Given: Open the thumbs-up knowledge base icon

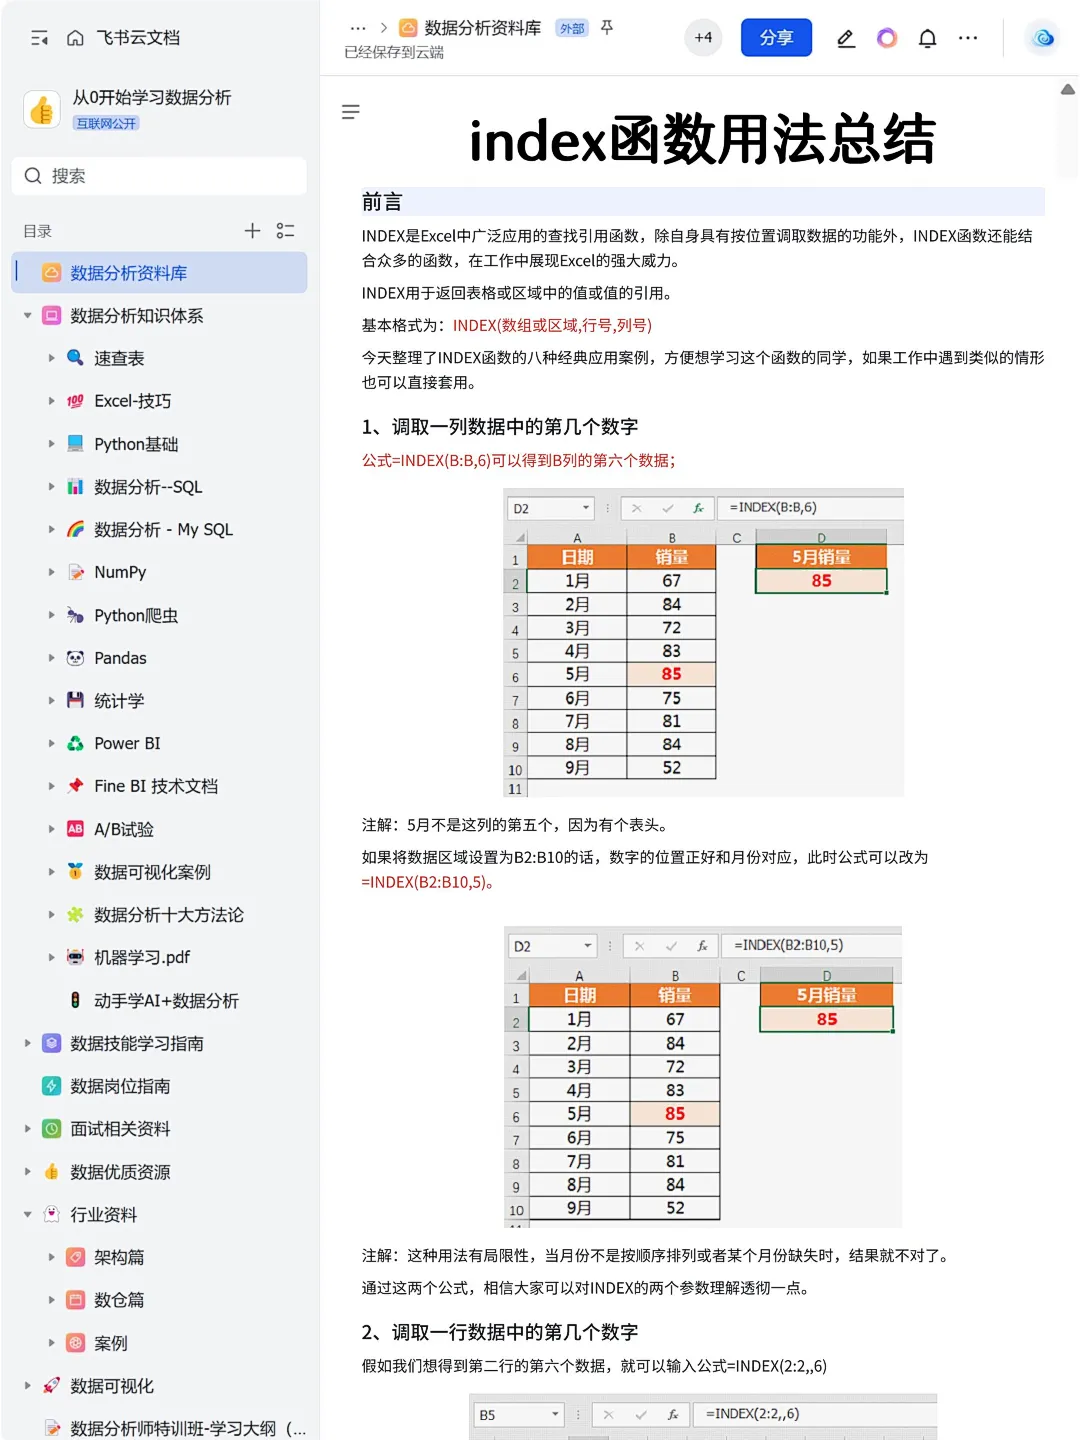Looking at the screenshot, I should (42, 109).
